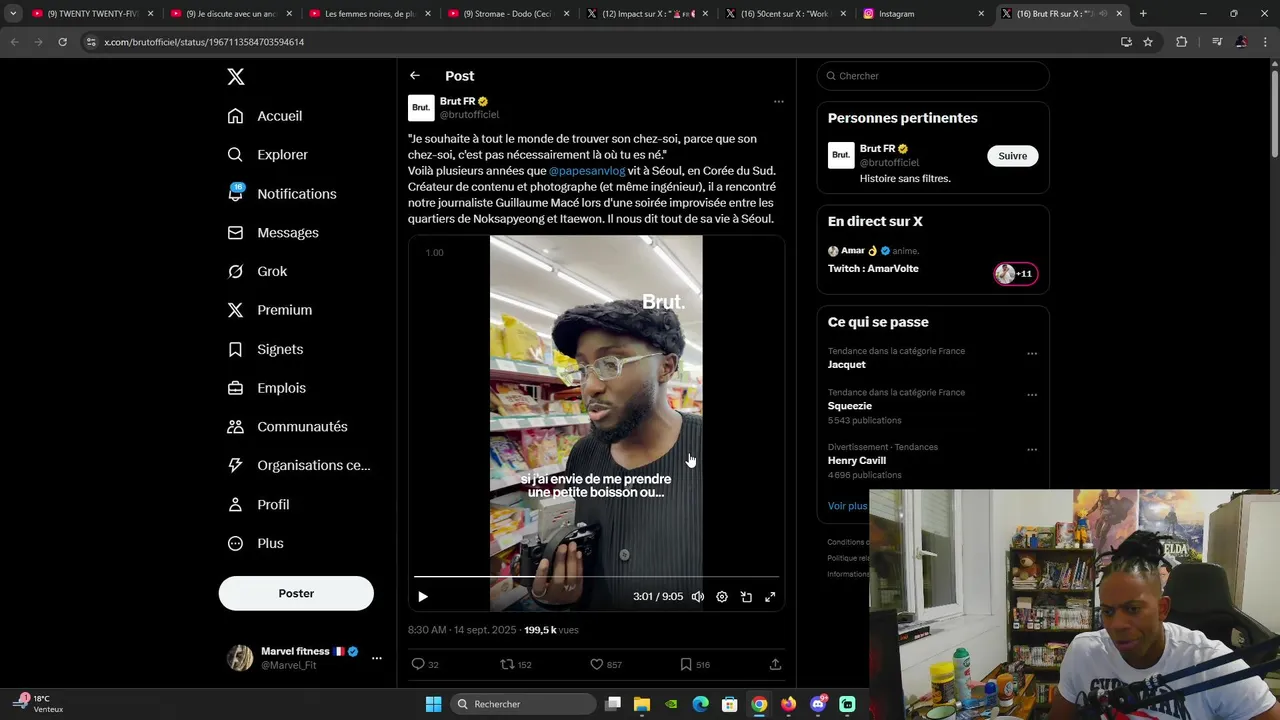Open Chrome from taskbar
Screen dimensions: 1280x720
coord(759,704)
